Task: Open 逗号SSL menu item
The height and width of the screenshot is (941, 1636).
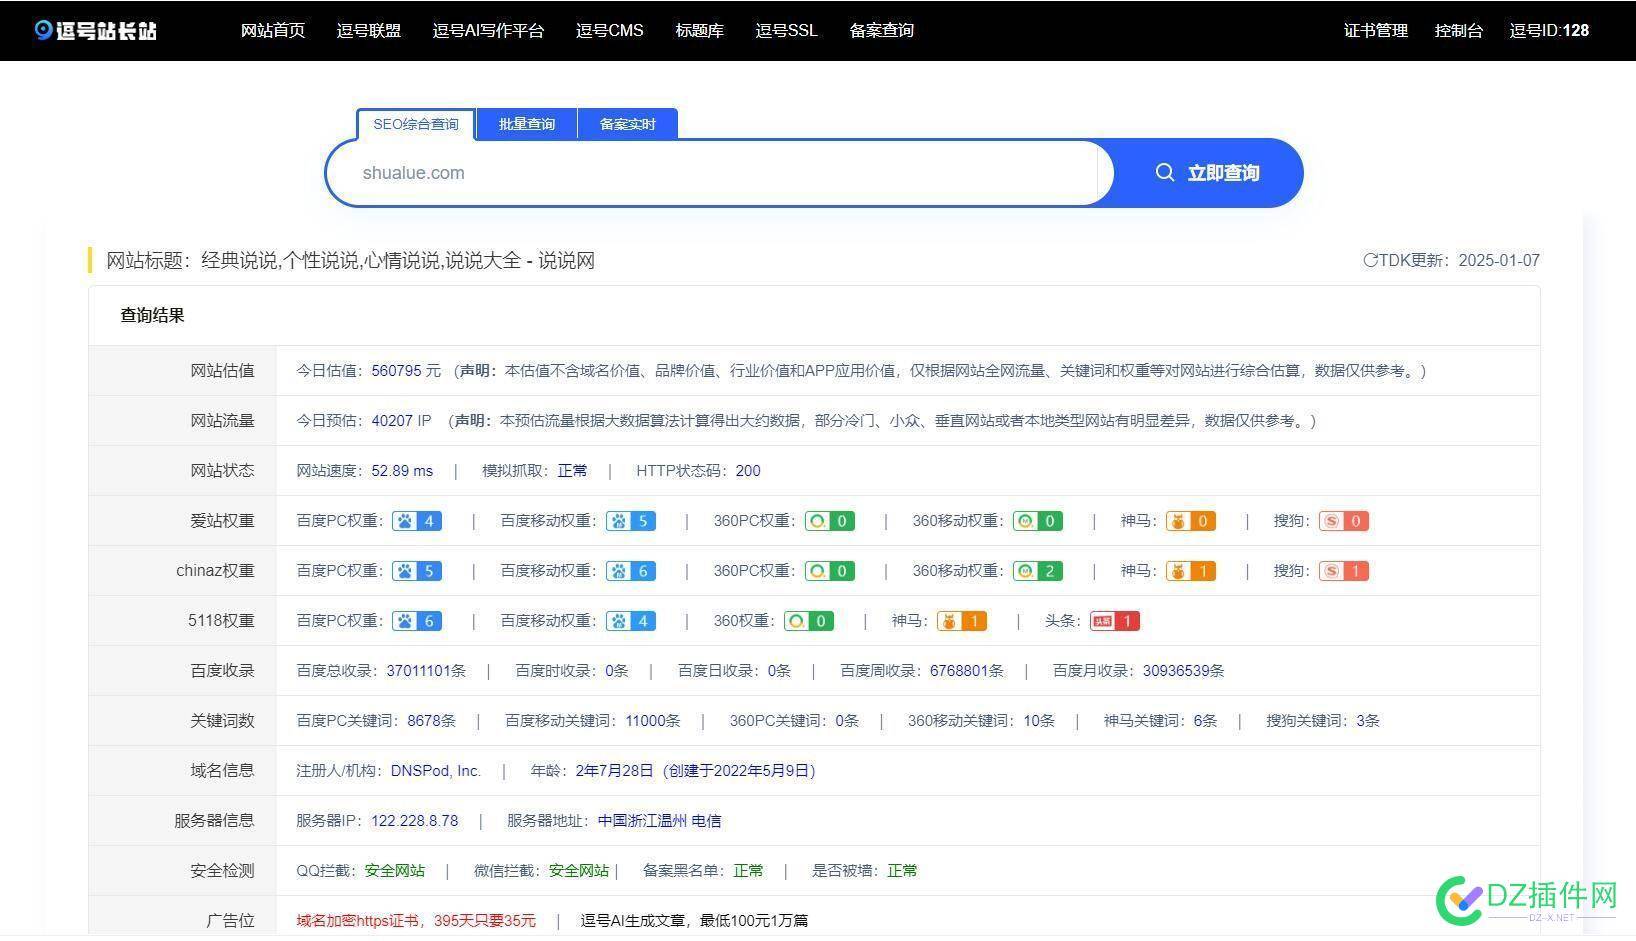Action: tap(786, 30)
